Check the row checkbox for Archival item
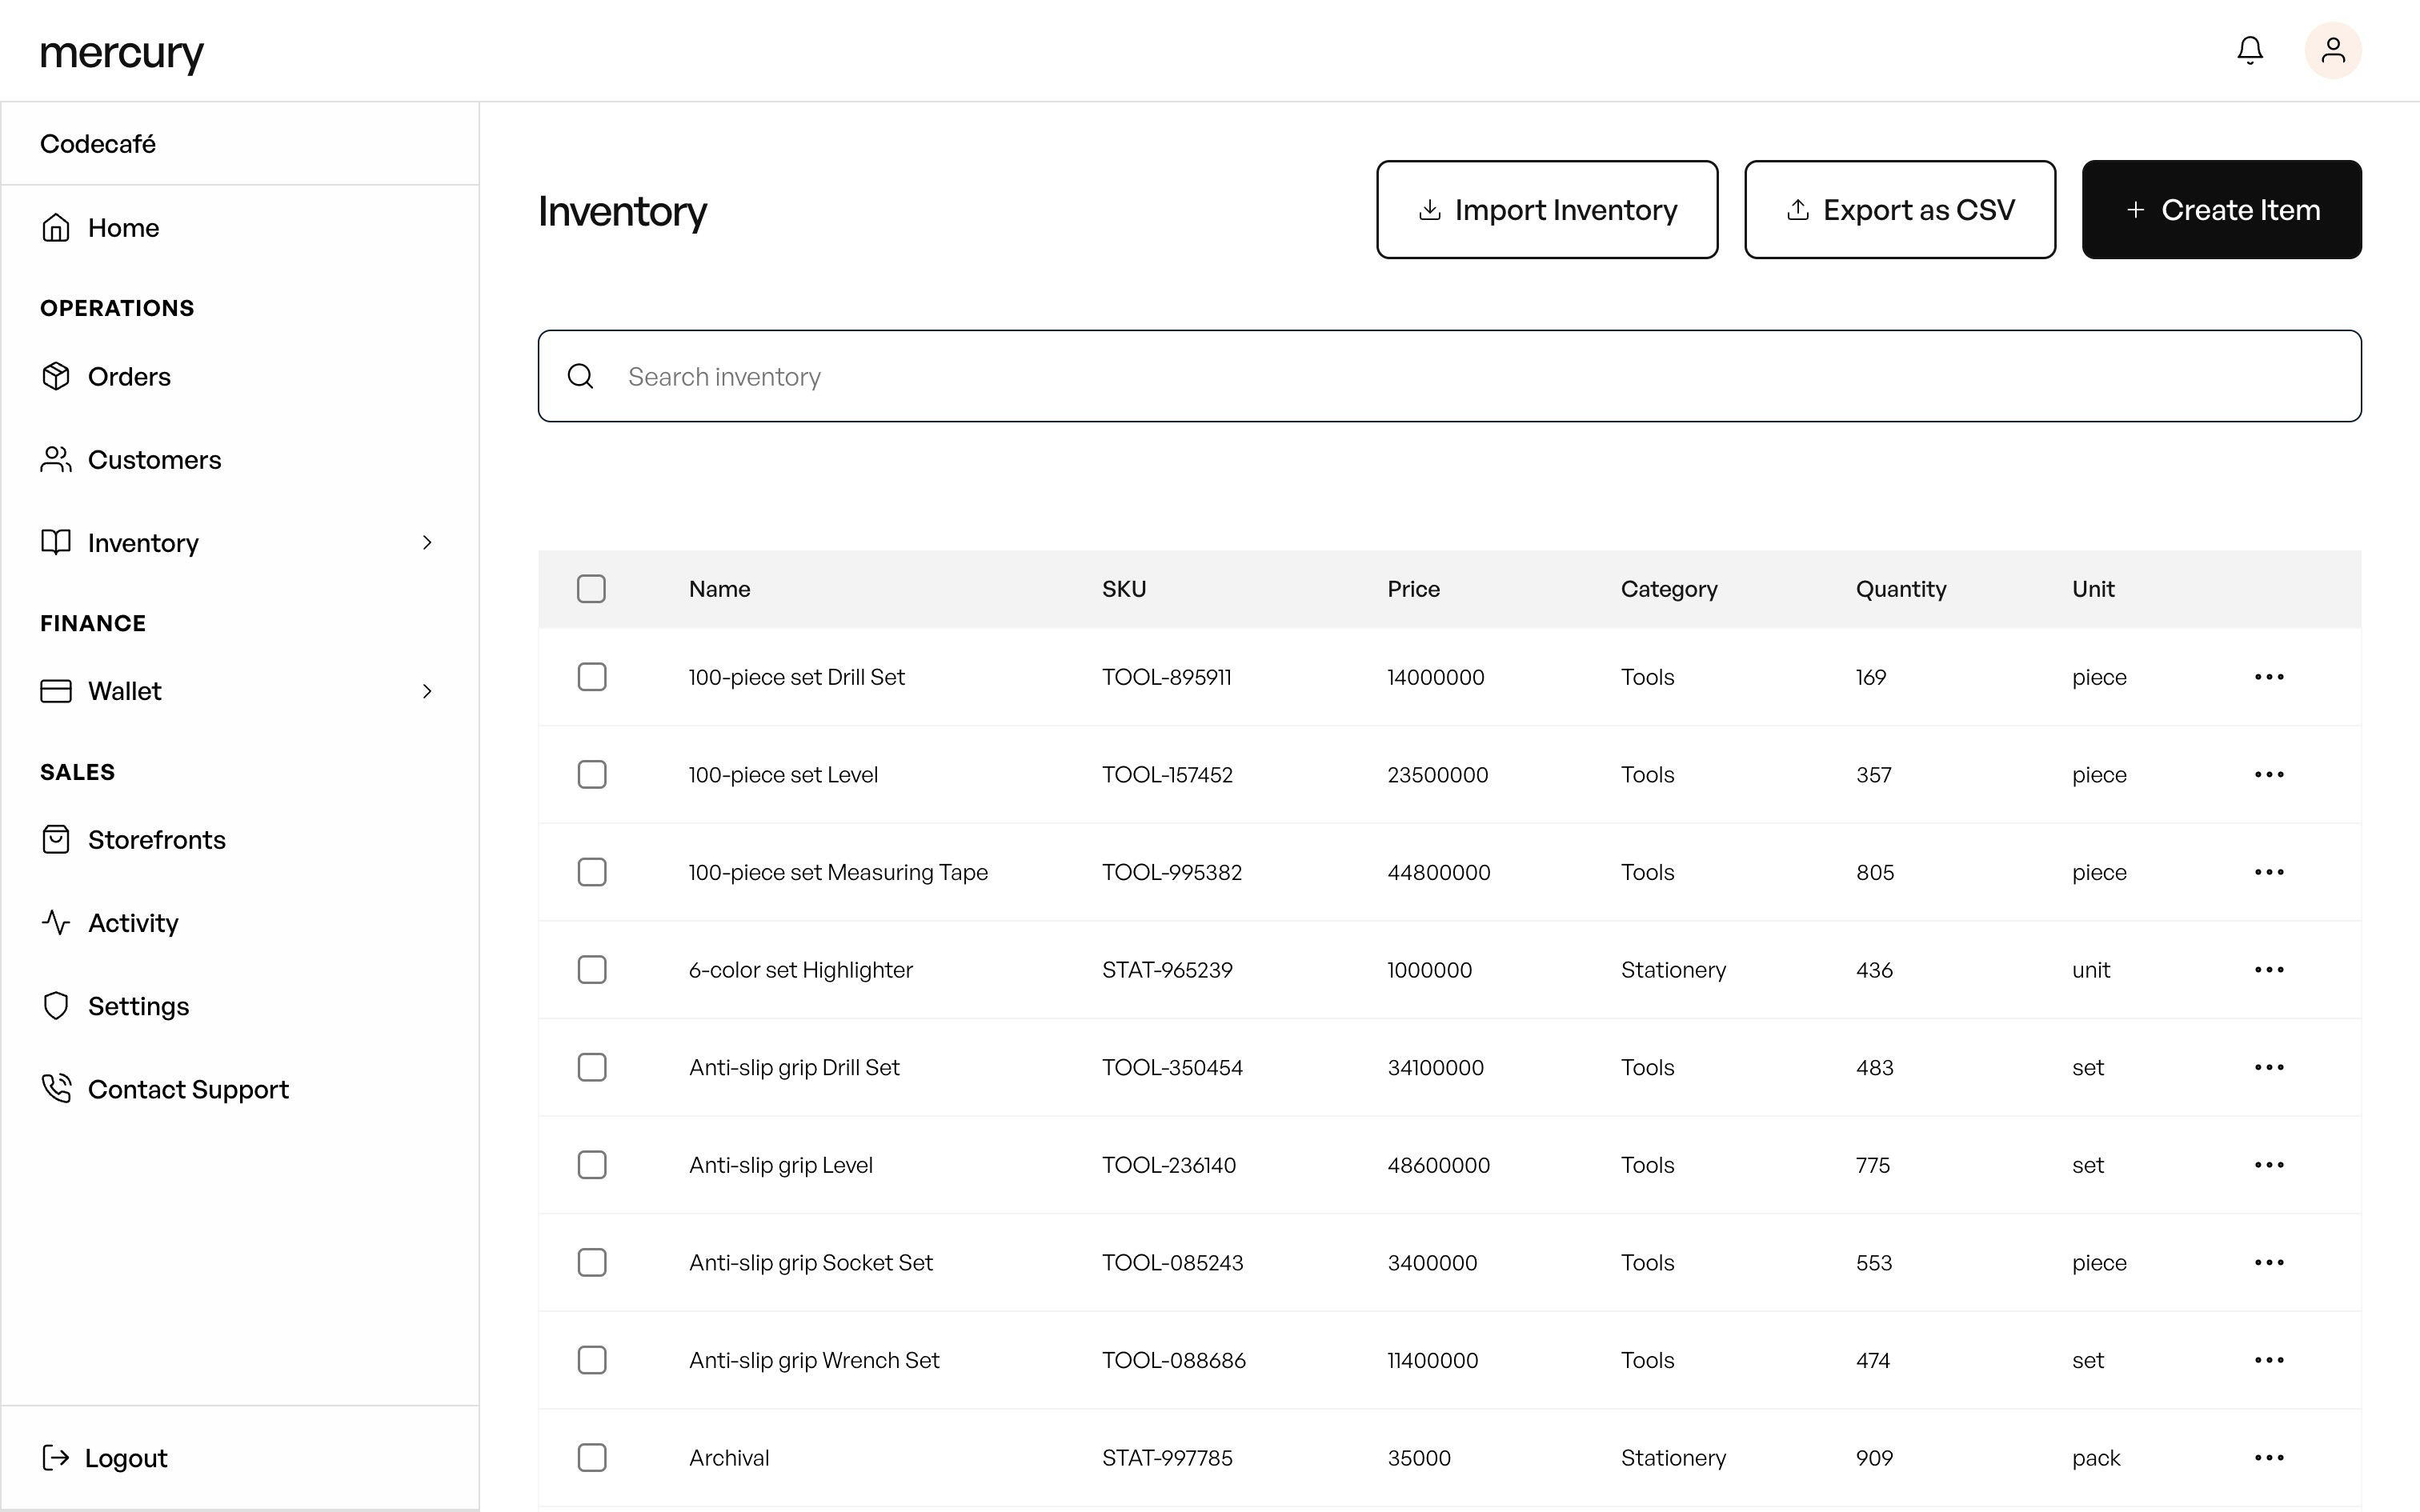2420x1512 pixels. point(592,1458)
